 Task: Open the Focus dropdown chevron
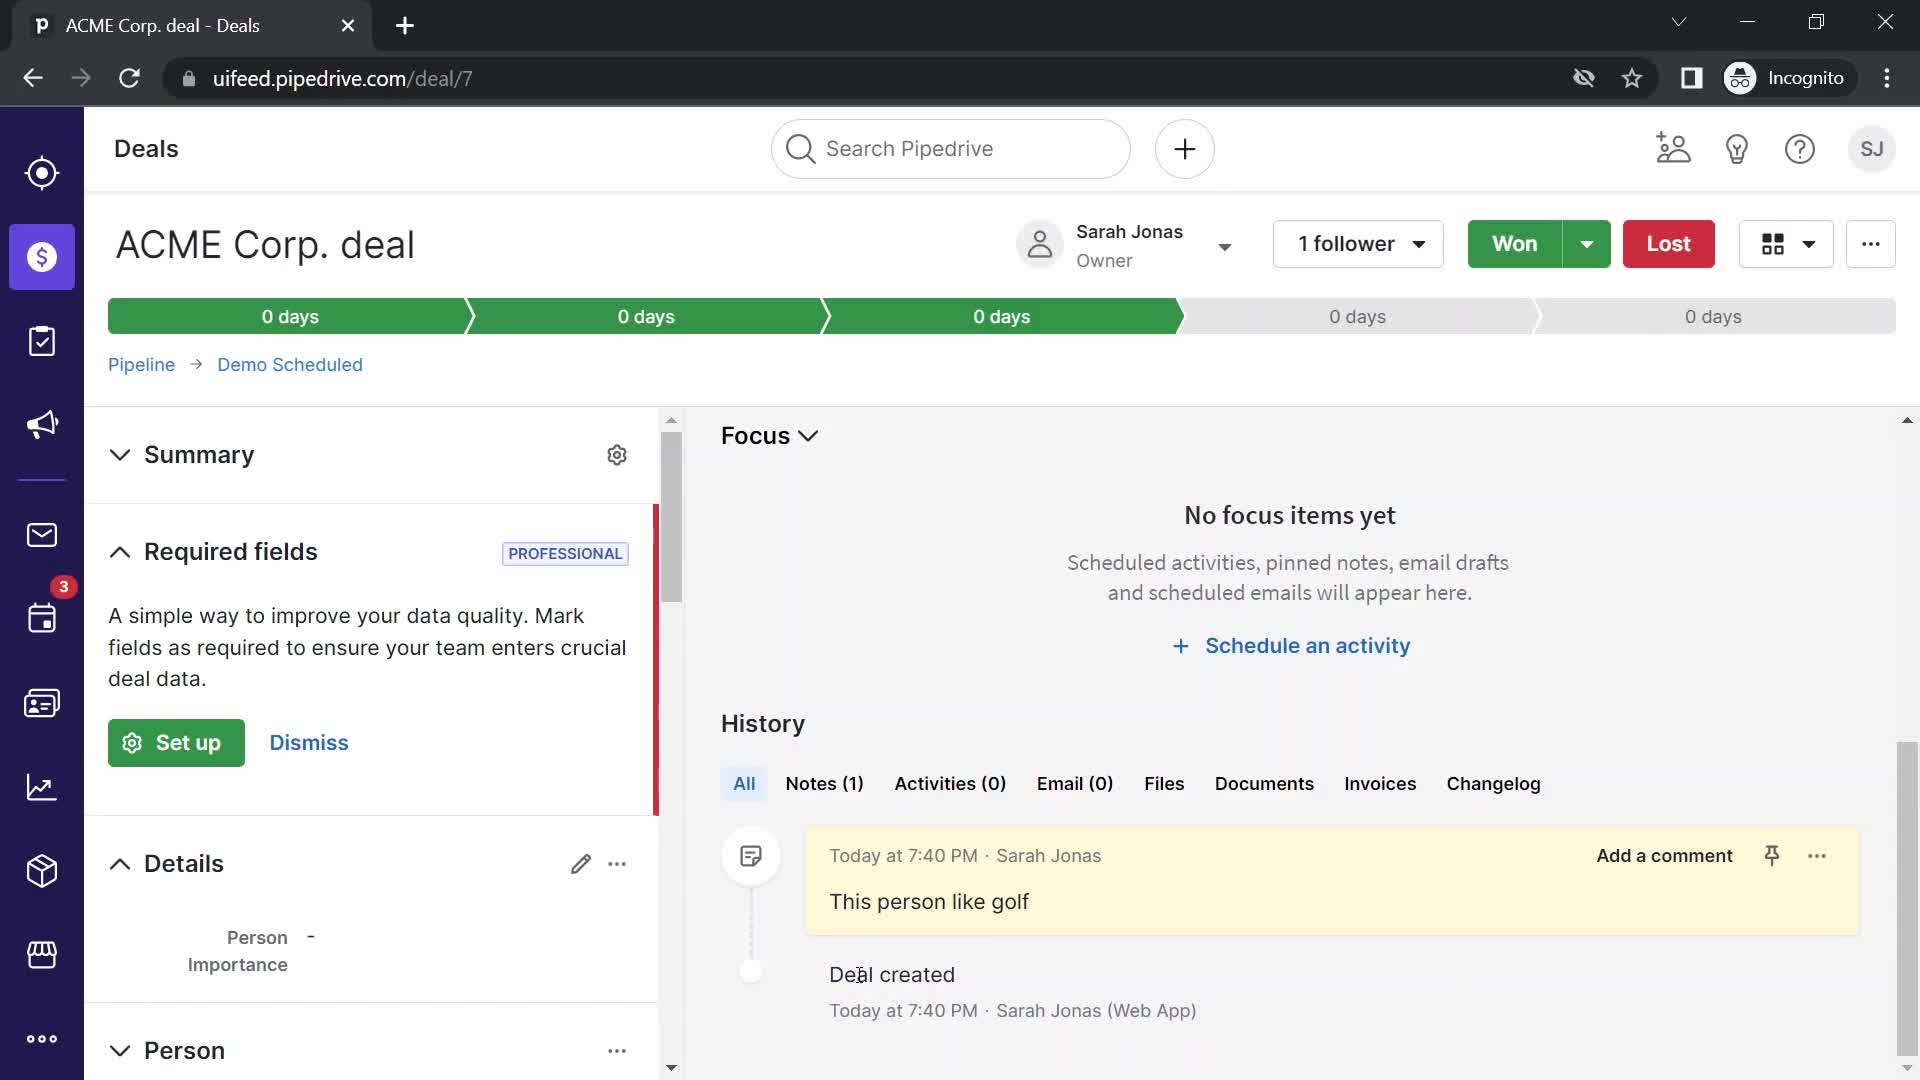pyautogui.click(x=808, y=436)
